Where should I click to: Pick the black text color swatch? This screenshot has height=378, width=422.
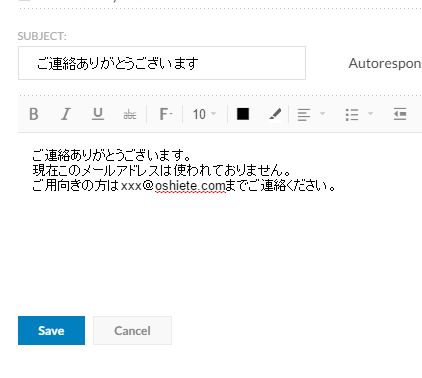243,114
